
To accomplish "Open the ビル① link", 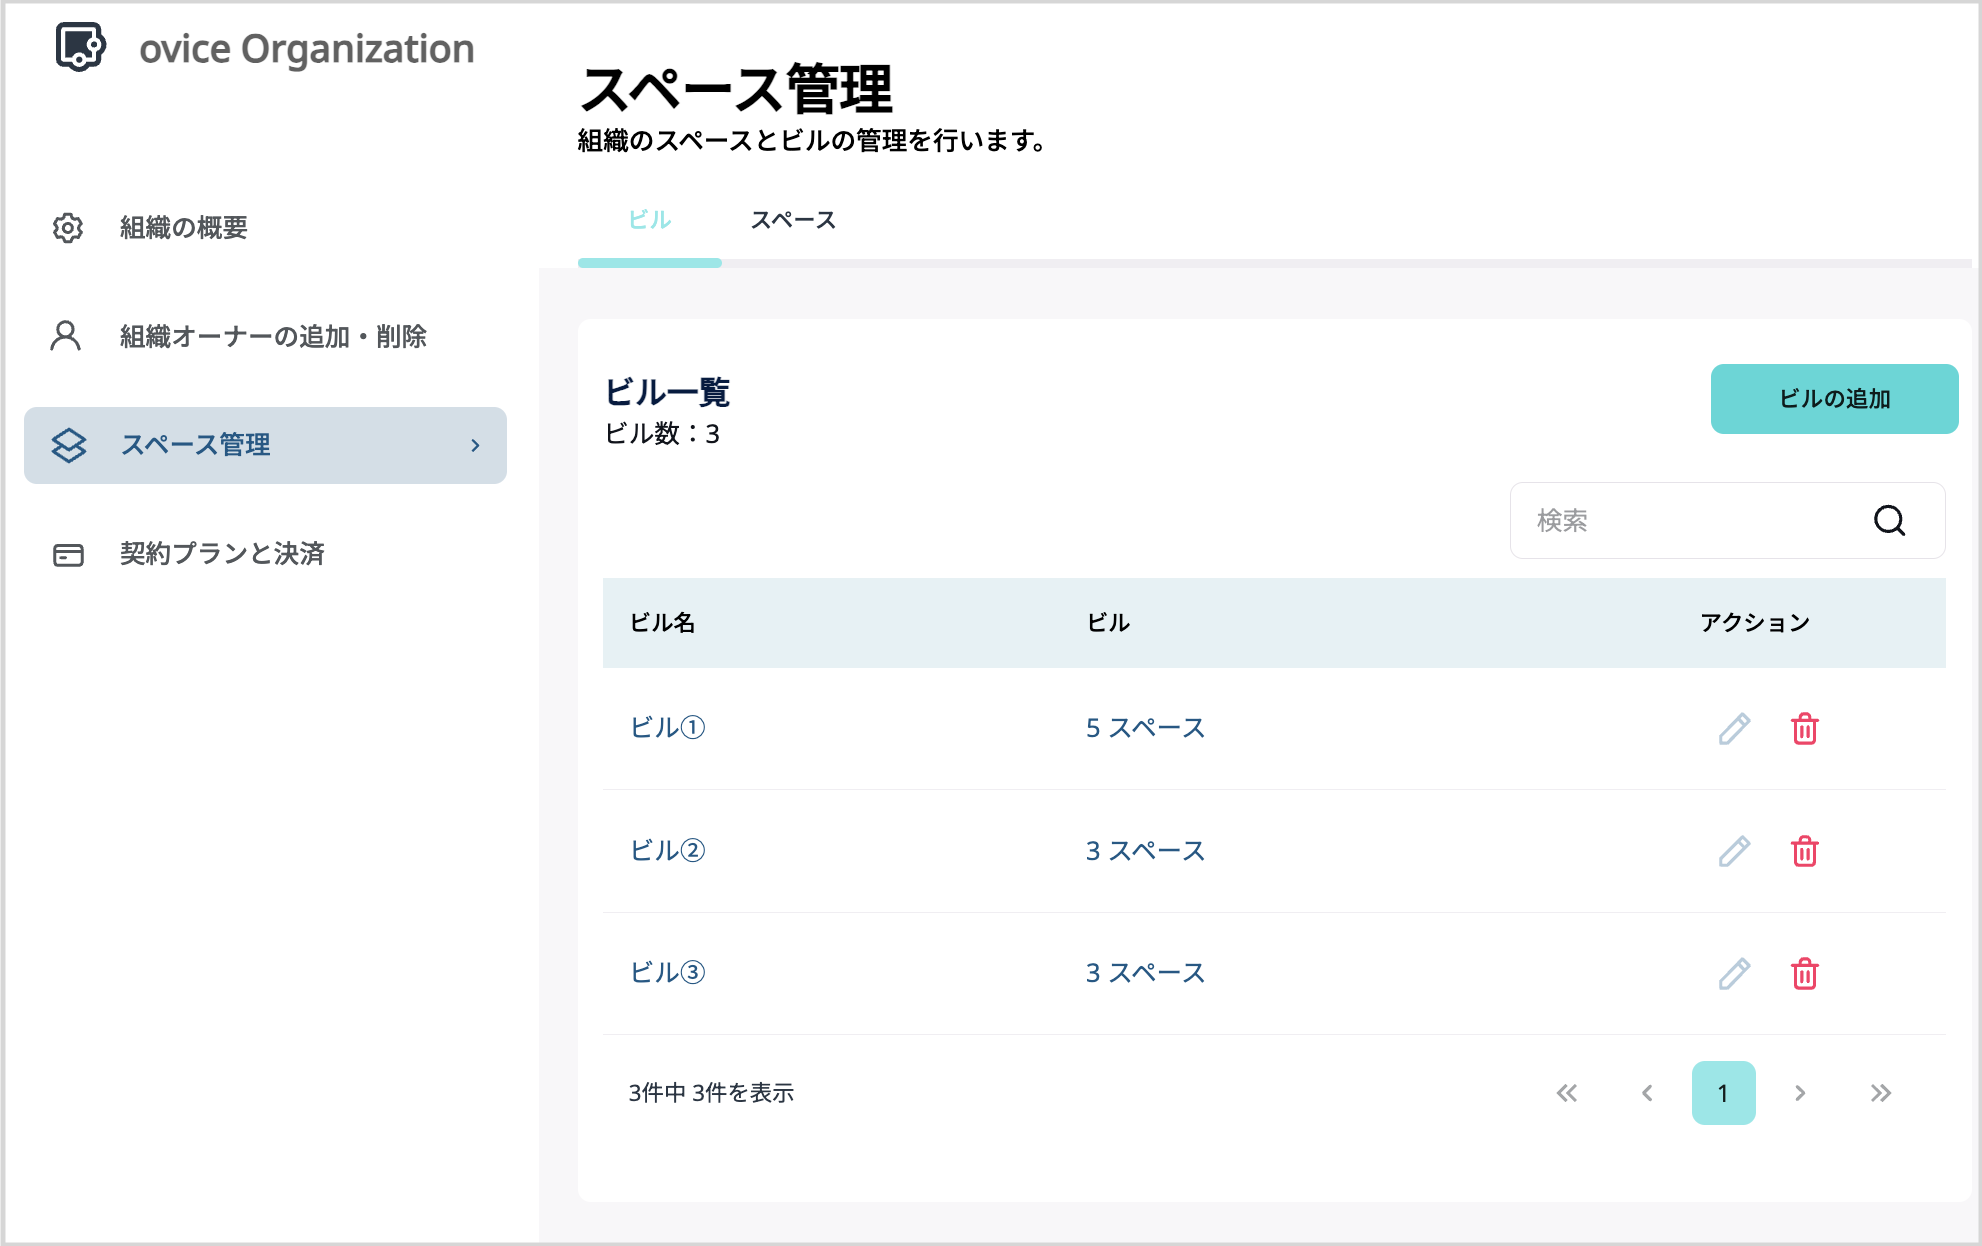I will pyautogui.click(x=668, y=728).
